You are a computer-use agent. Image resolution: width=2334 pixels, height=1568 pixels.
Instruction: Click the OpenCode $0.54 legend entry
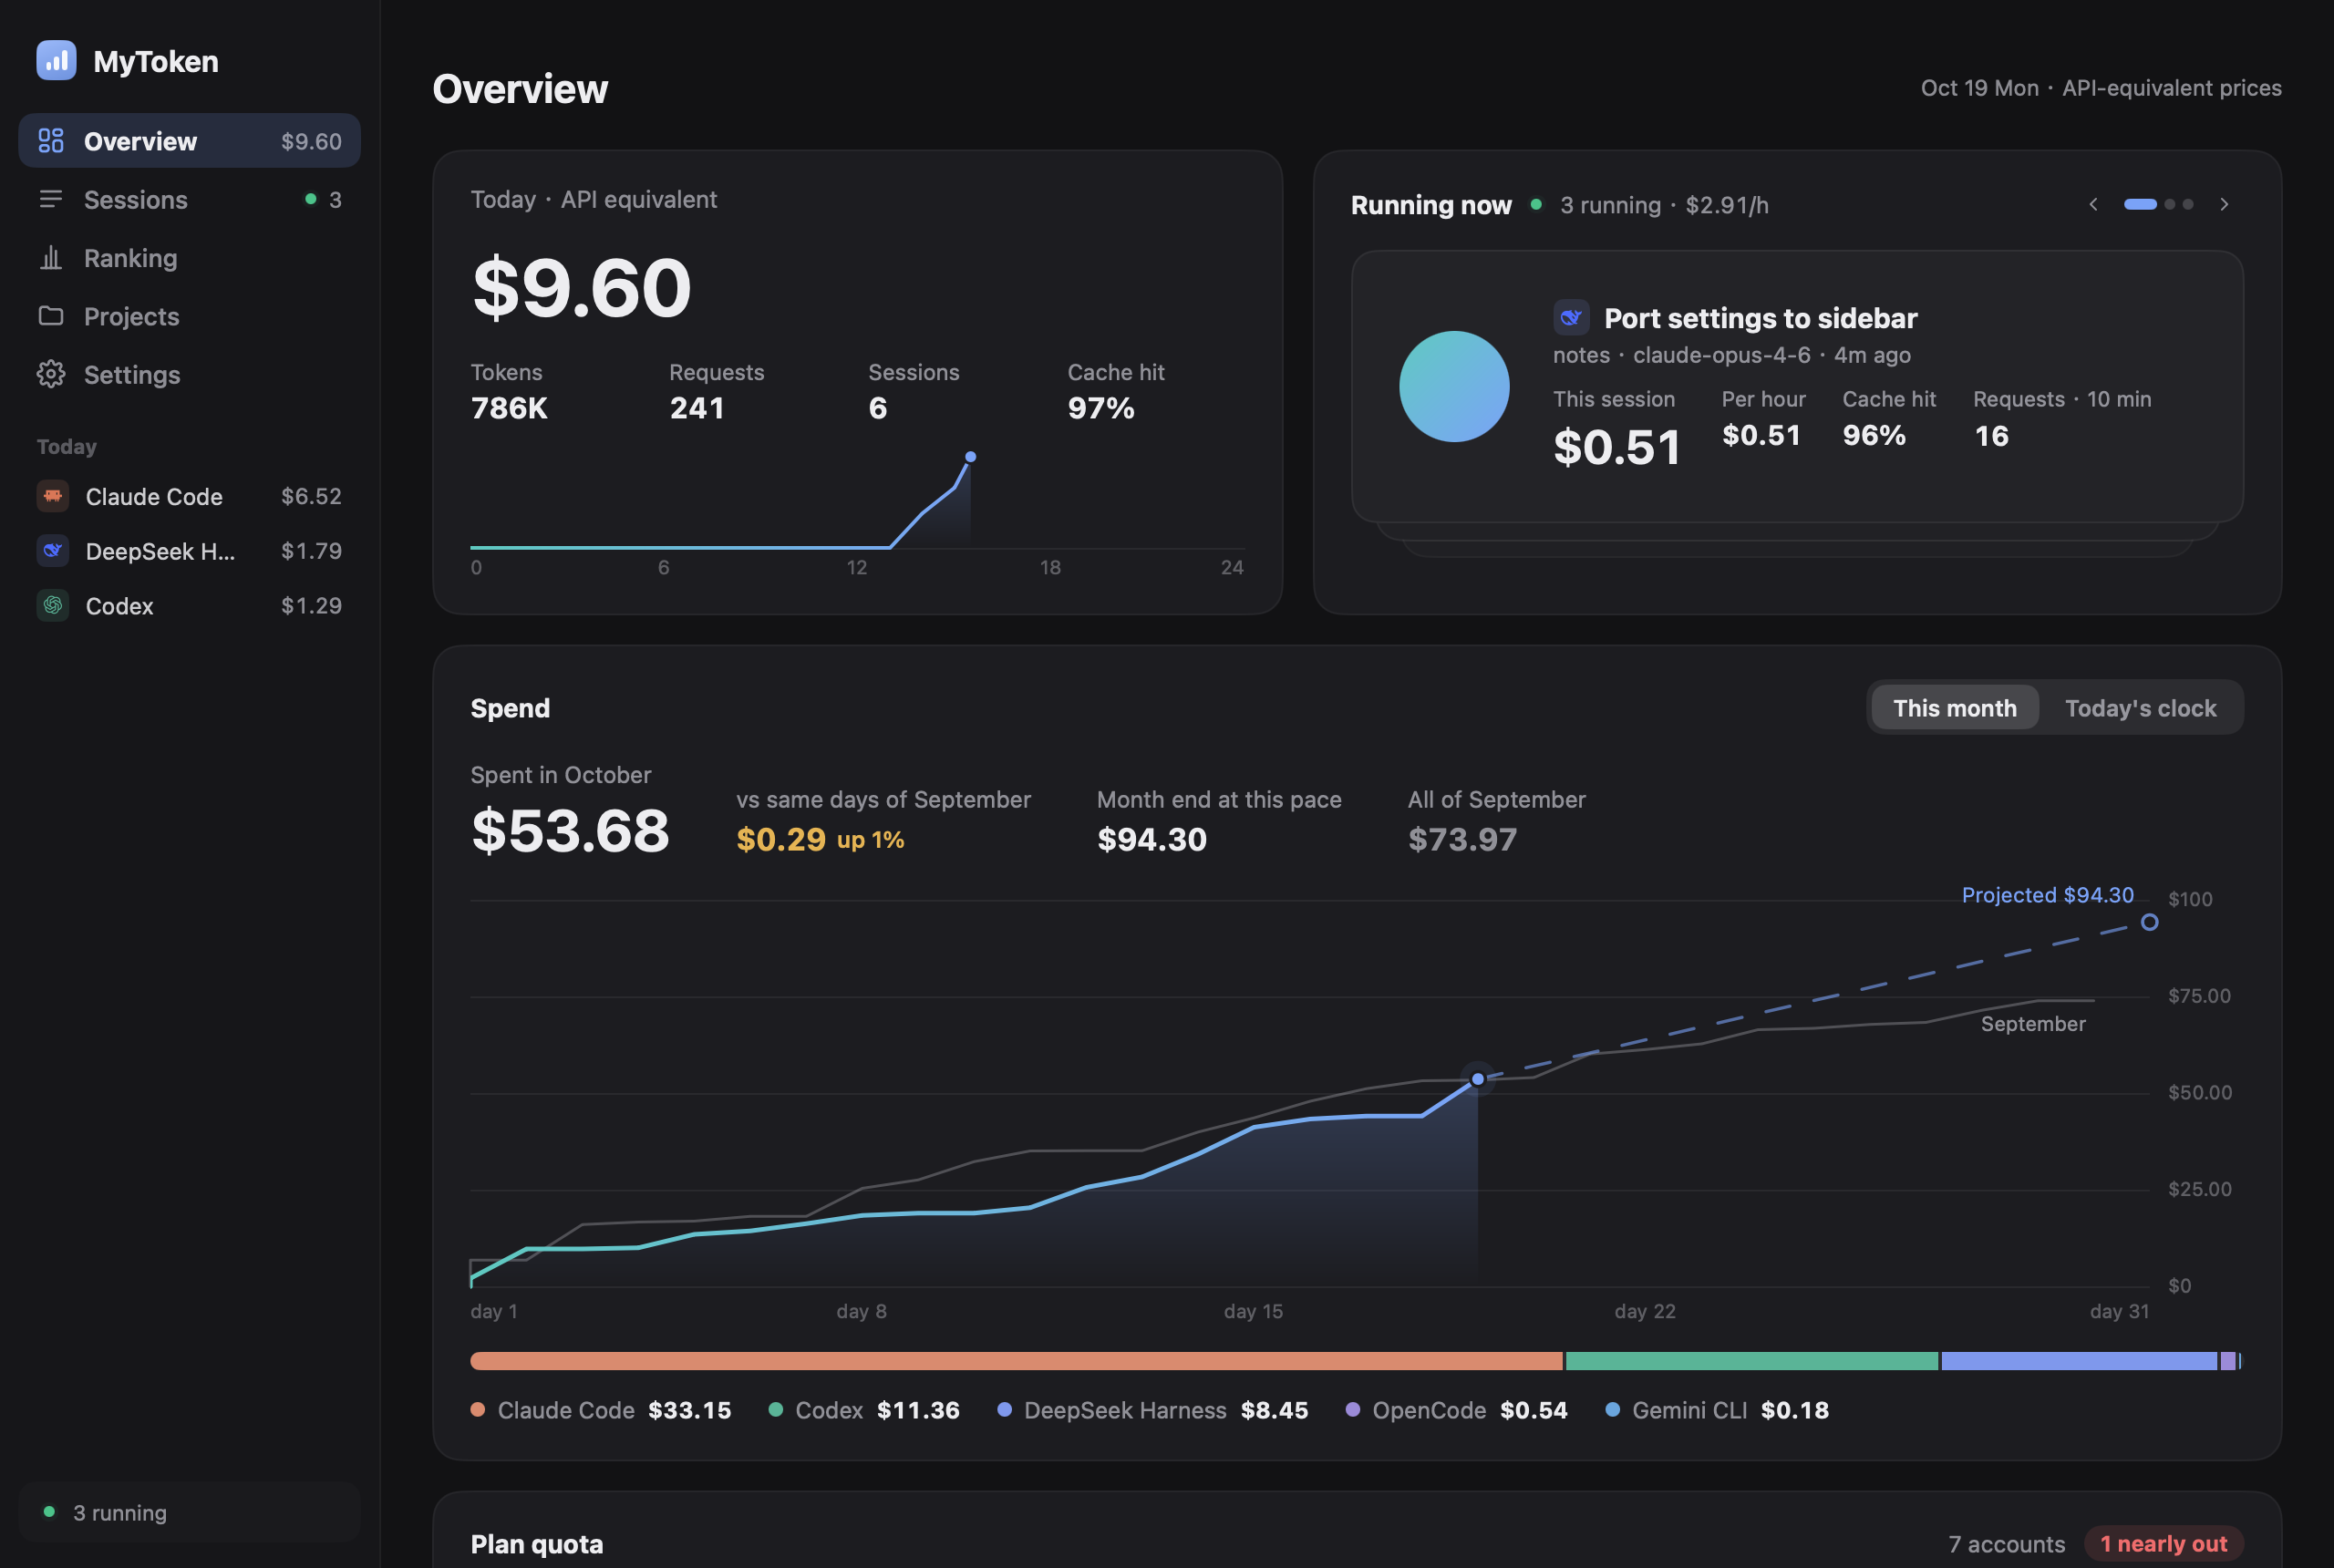point(1456,1410)
